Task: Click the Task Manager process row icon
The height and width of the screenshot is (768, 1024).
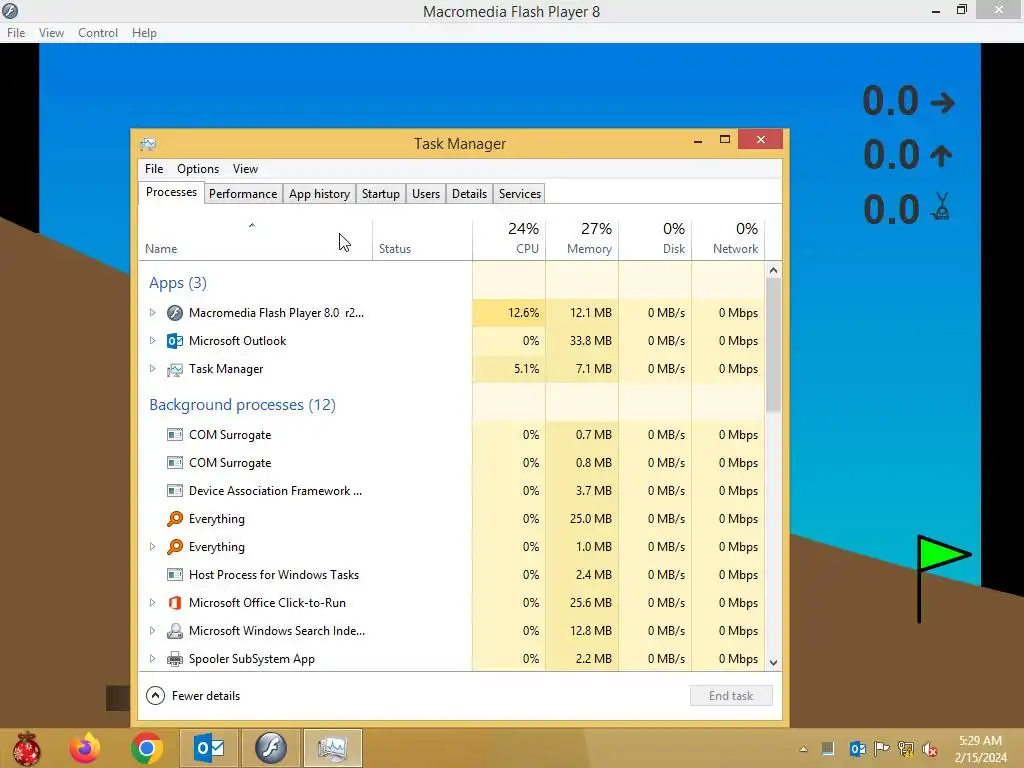Action: pyautogui.click(x=174, y=369)
